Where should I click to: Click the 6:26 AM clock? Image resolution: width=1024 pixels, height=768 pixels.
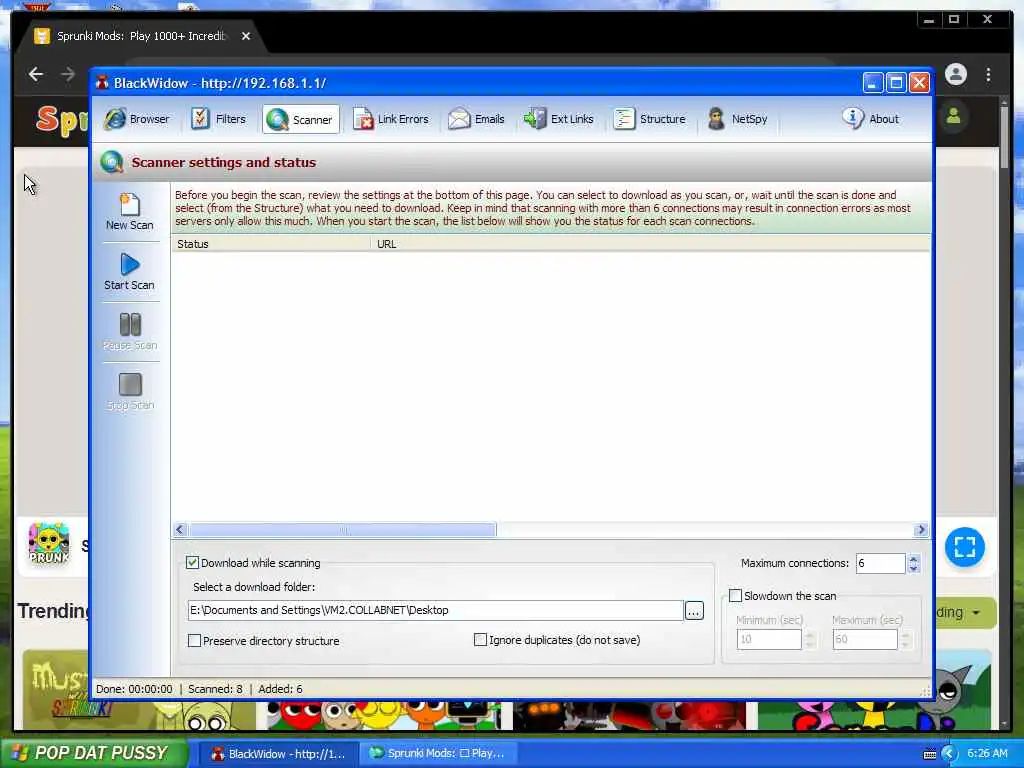987,753
